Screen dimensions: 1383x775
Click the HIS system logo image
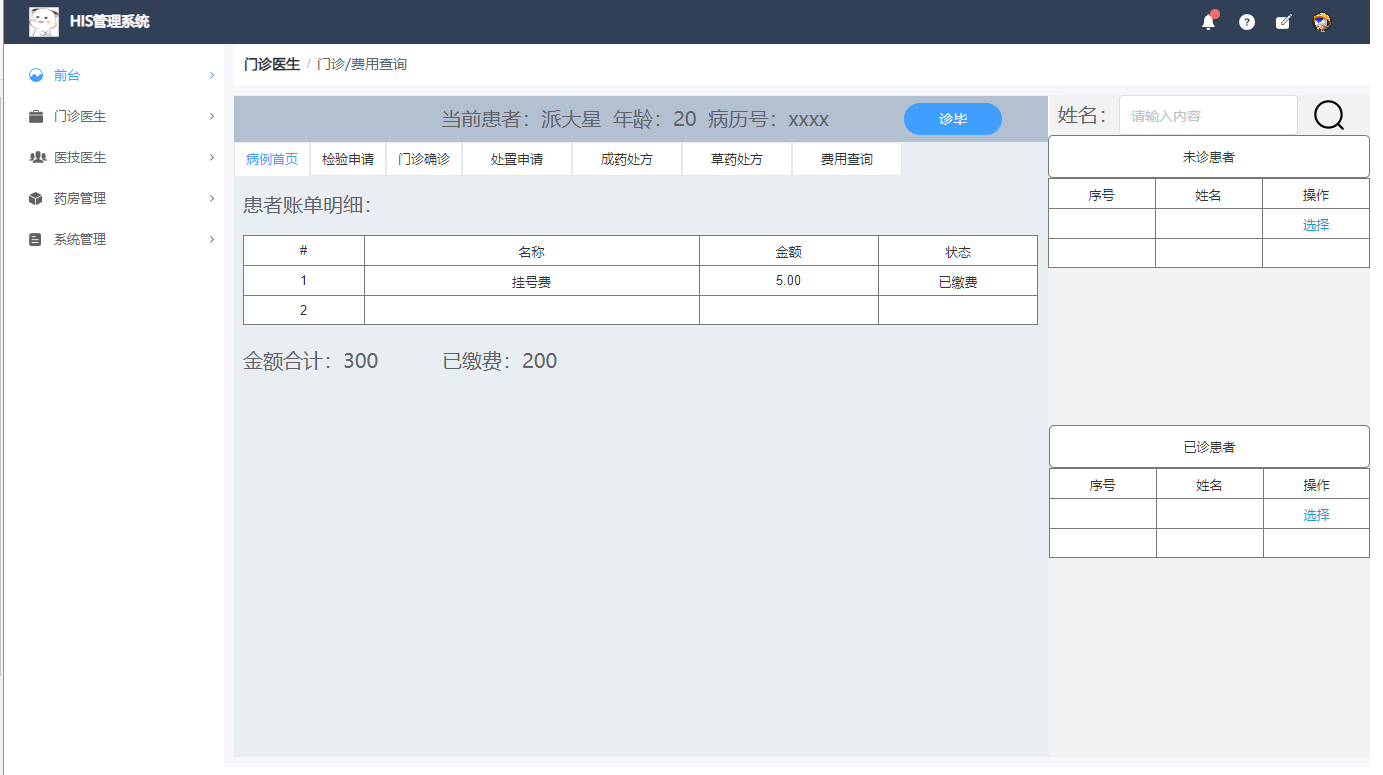(44, 21)
